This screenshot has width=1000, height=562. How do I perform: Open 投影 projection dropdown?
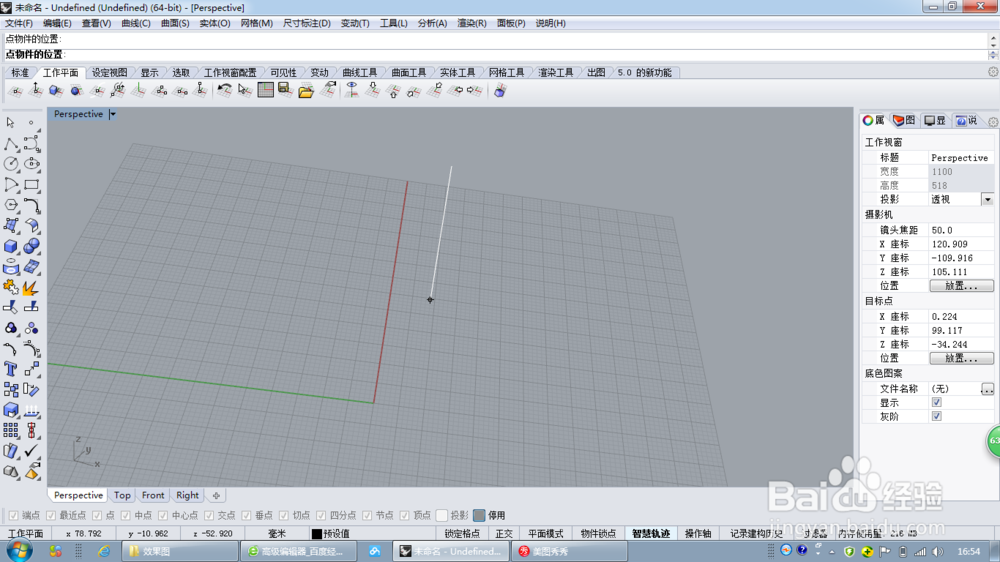(x=987, y=200)
